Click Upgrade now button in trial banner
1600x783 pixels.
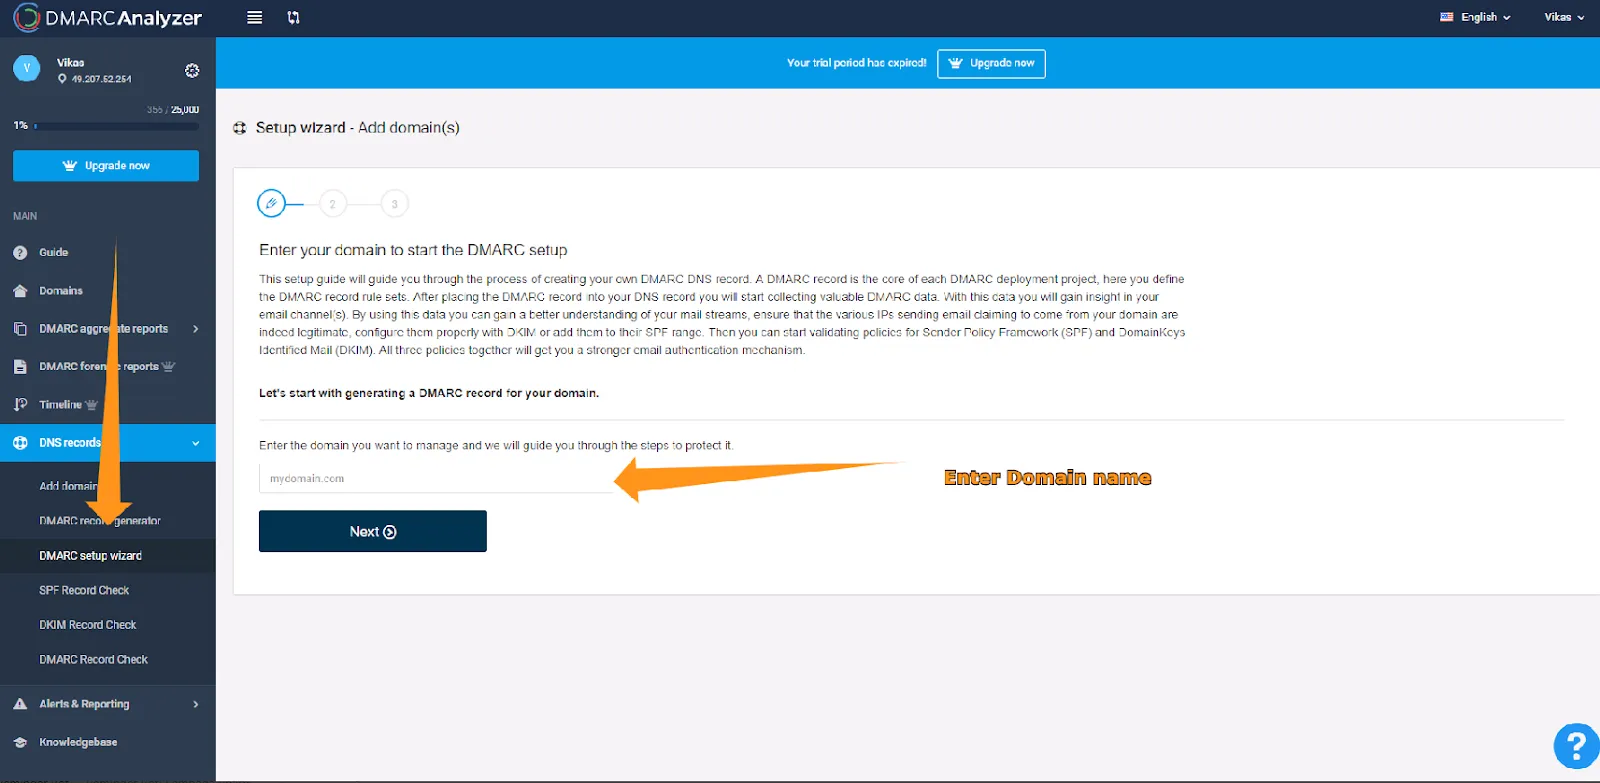991,63
